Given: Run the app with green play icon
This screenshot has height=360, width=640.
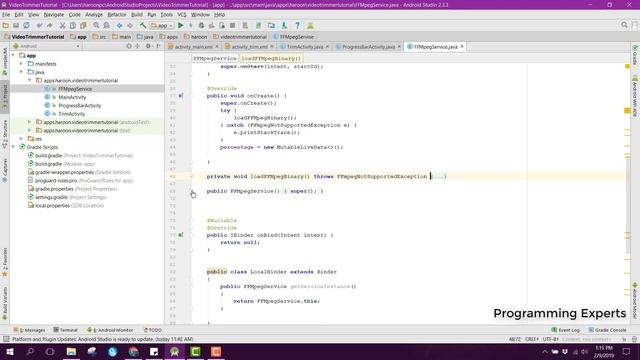Looking at the screenshot, I should 180,25.
